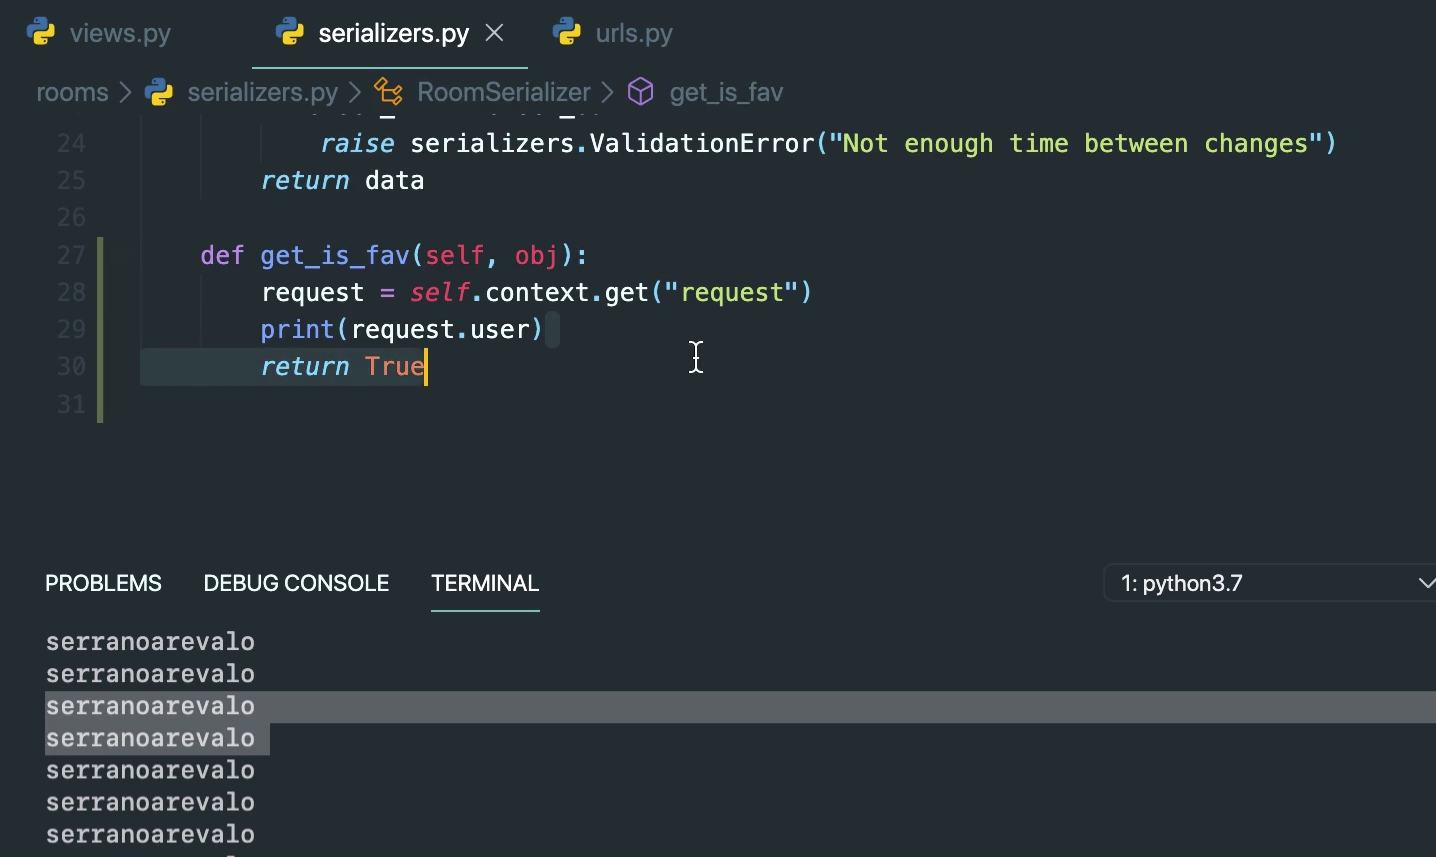Viewport: 1436px width, 857px height.
Task: Click the Python icon on urls.py tab
Action: (x=567, y=31)
